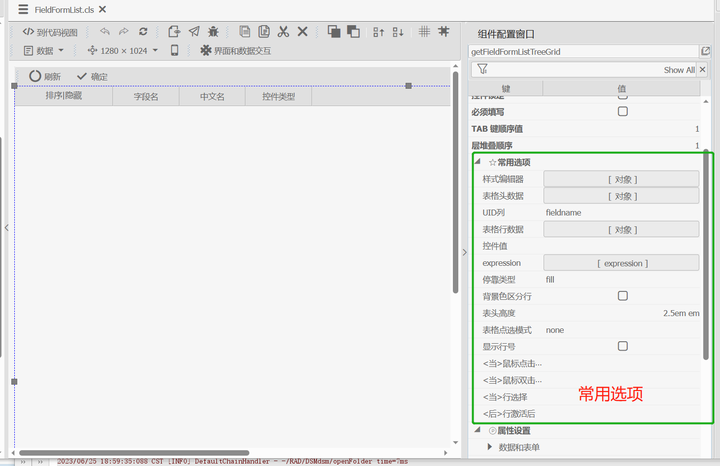Switch to the FieldFormList.cls tab
Screen dimensions: 720x466
click(64, 10)
